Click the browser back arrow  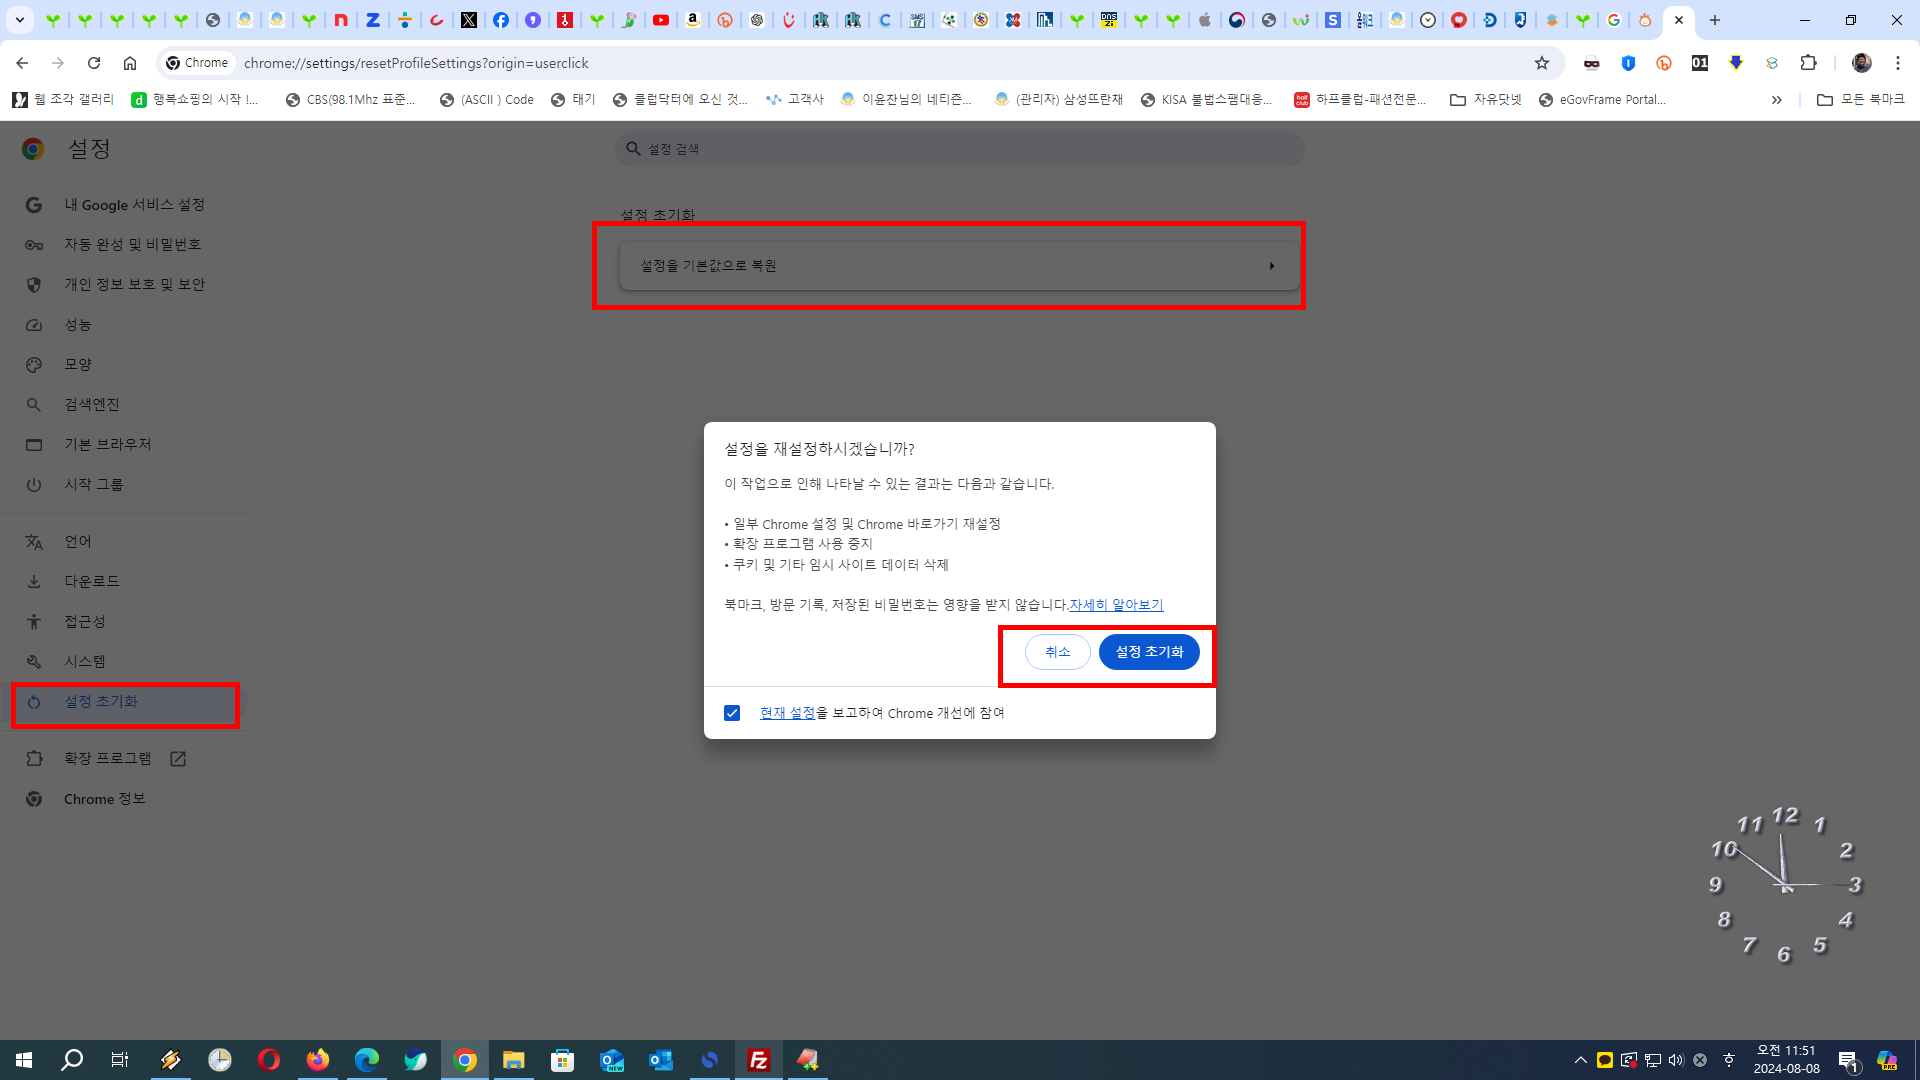22,63
